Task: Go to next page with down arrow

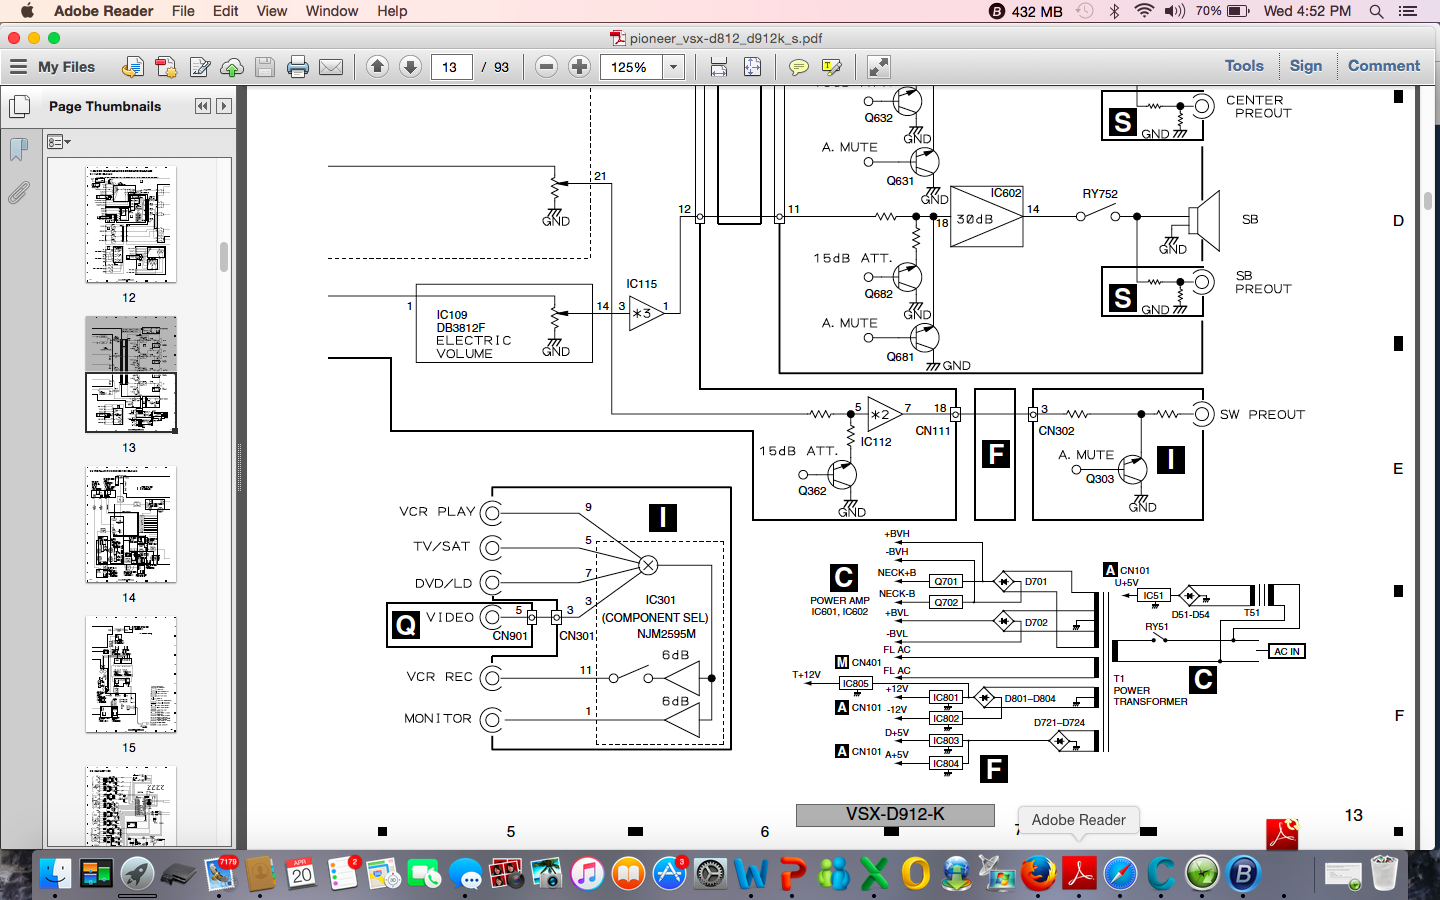Action: pos(410,67)
